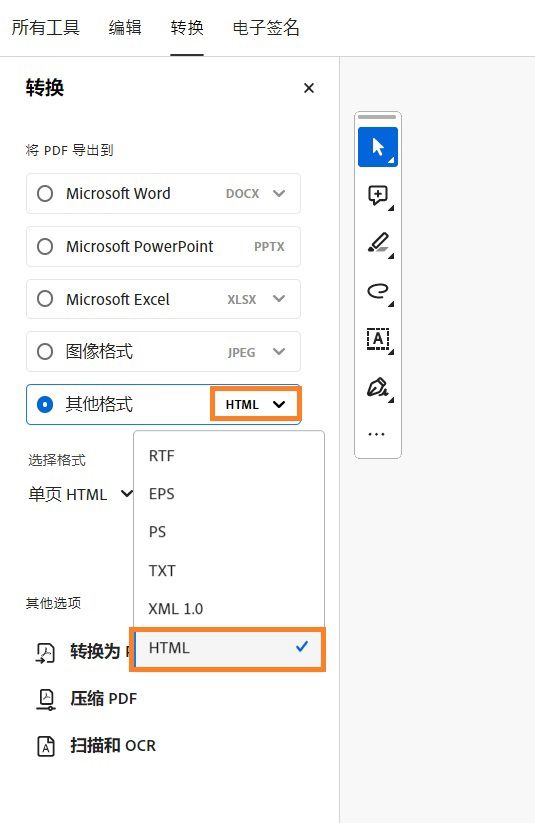Click the 扫描和 OCR option
The image size is (535, 823).
pos(113,746)
